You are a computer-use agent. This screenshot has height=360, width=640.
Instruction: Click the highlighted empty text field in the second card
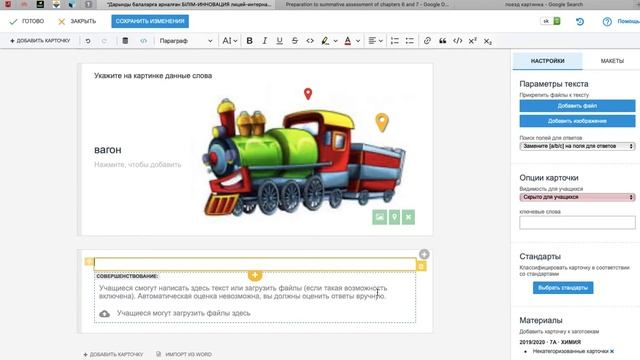pos(255,264)
